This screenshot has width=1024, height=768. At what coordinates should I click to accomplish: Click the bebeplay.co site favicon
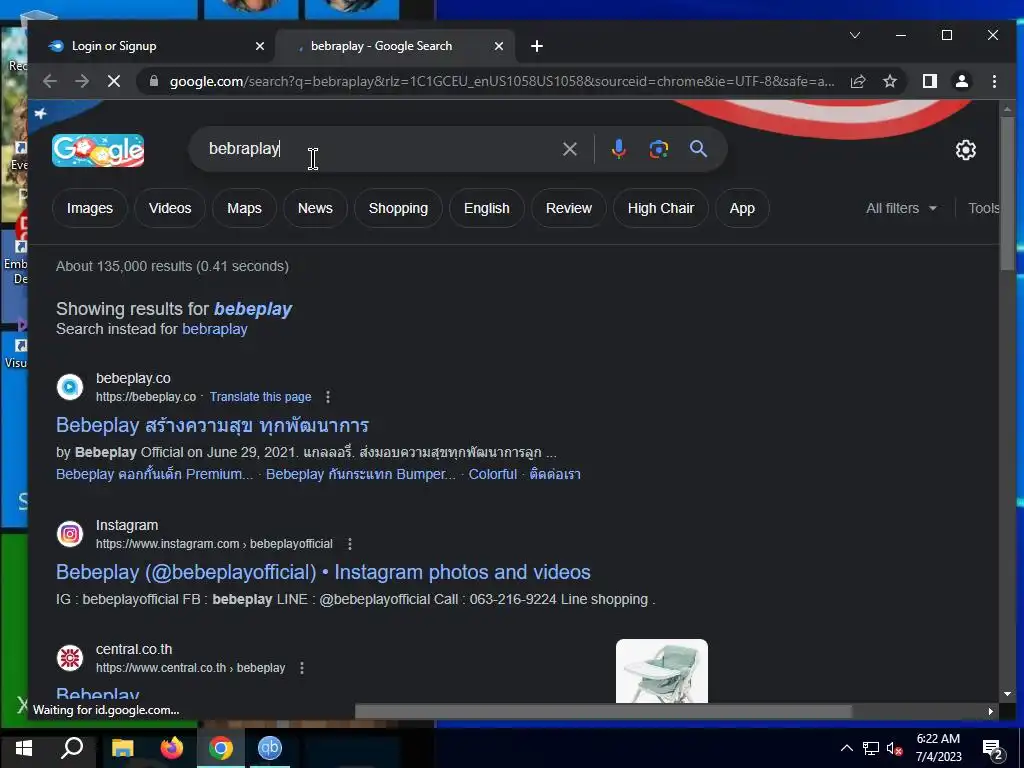tap(70, 387)
